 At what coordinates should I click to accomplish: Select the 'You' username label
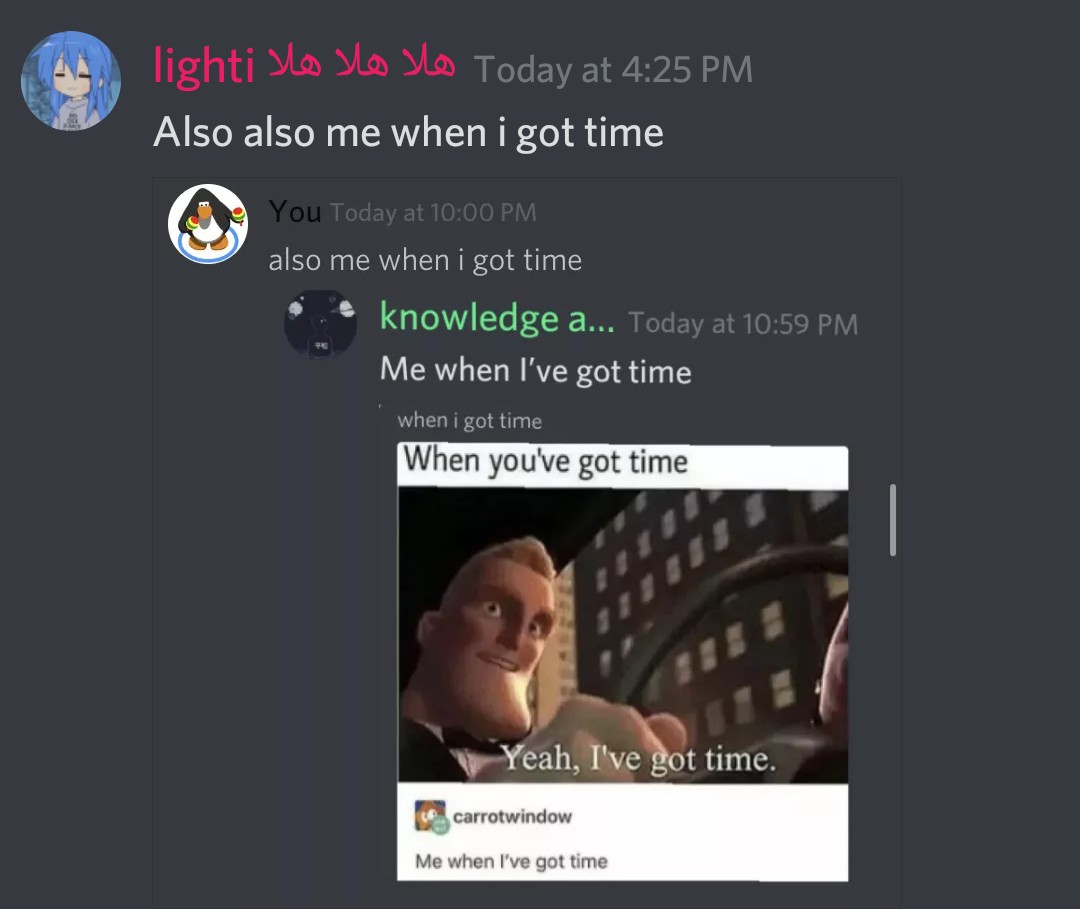[x=295, y=211]
